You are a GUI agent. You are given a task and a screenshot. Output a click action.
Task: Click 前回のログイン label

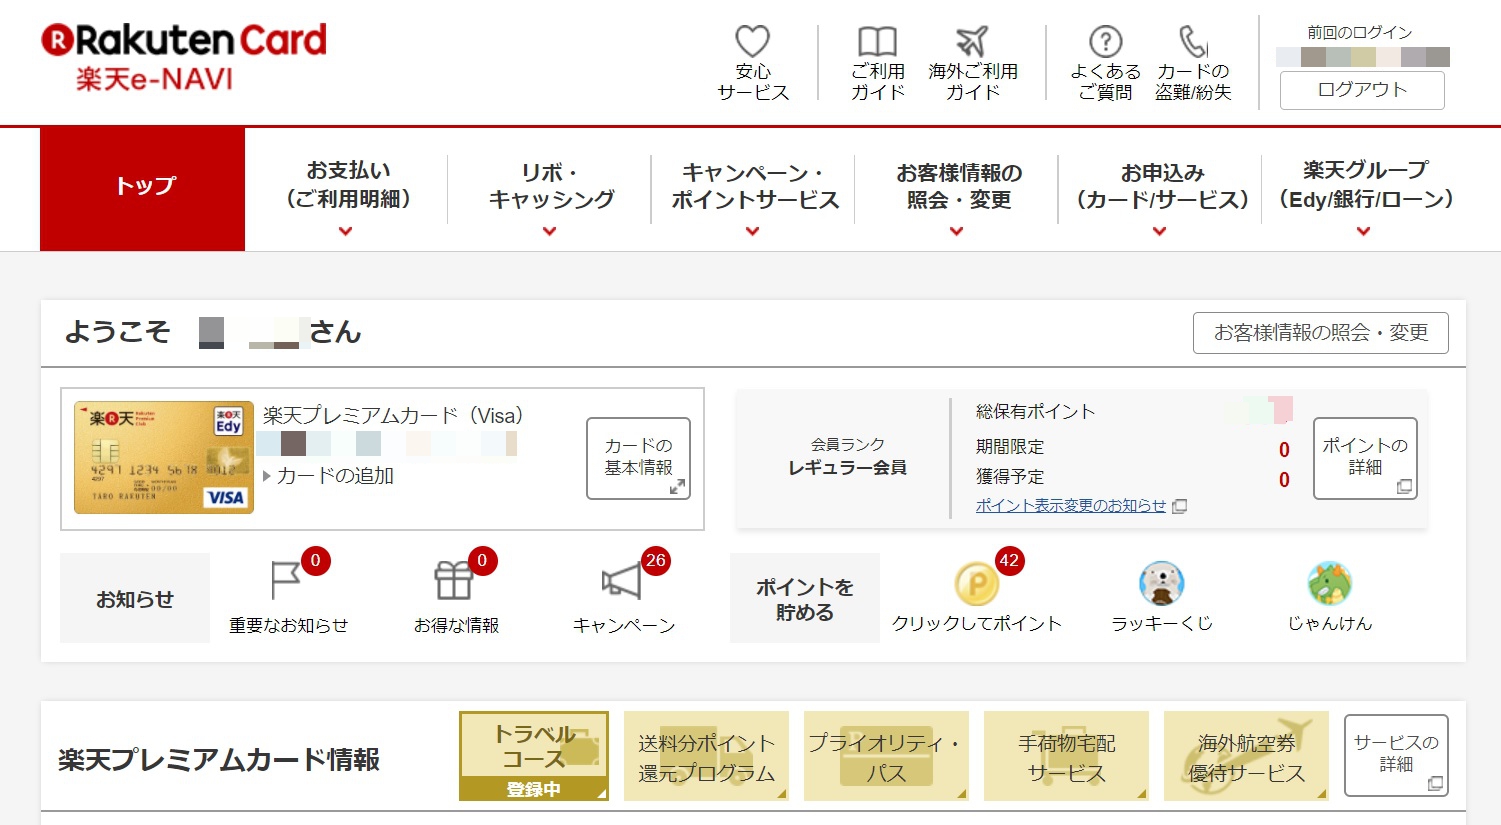pyautogui.click(x=1360, y=33)
